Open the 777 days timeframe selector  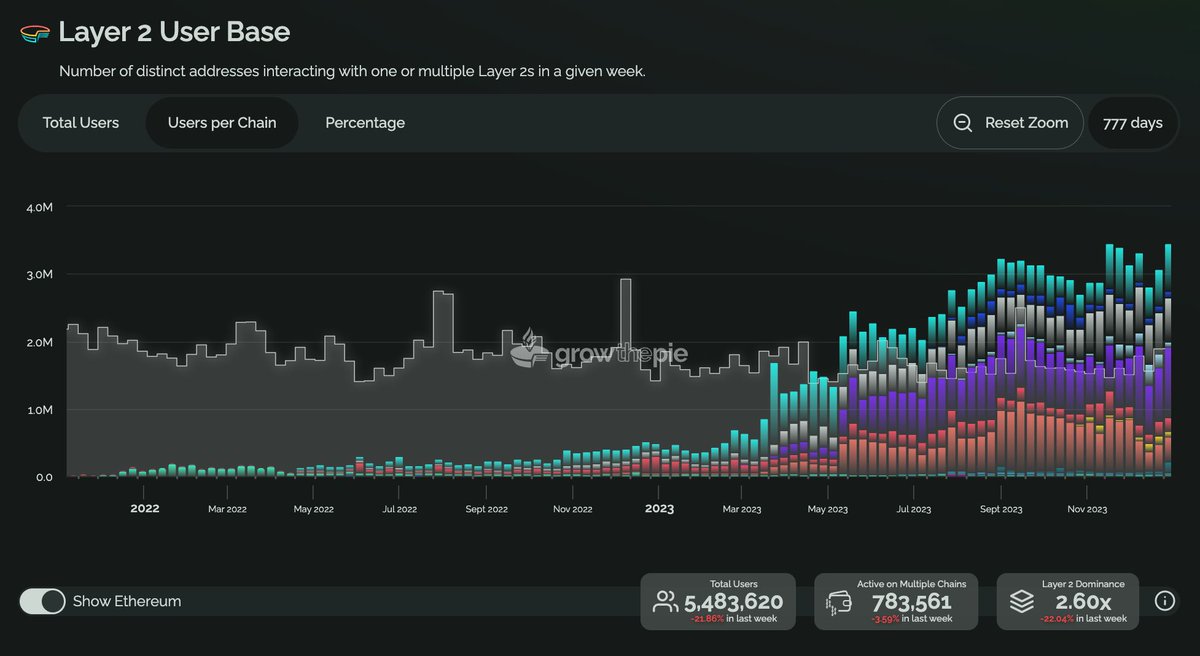1133,122
